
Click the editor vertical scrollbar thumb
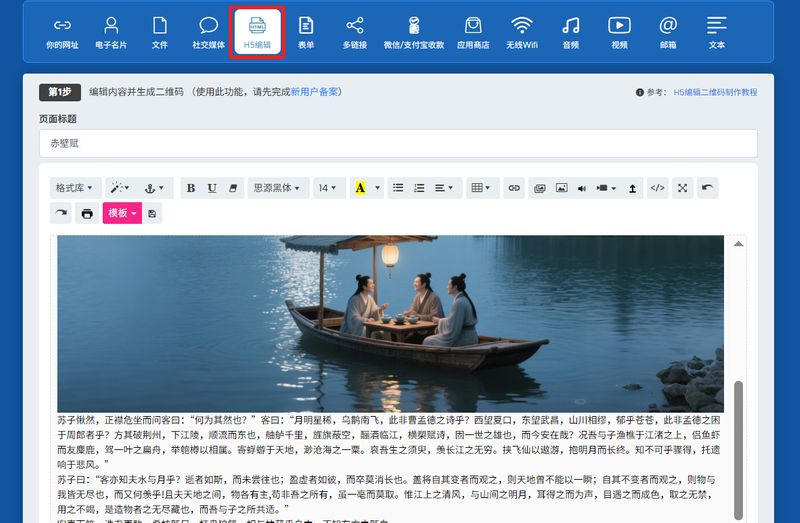tap(738, 451)
